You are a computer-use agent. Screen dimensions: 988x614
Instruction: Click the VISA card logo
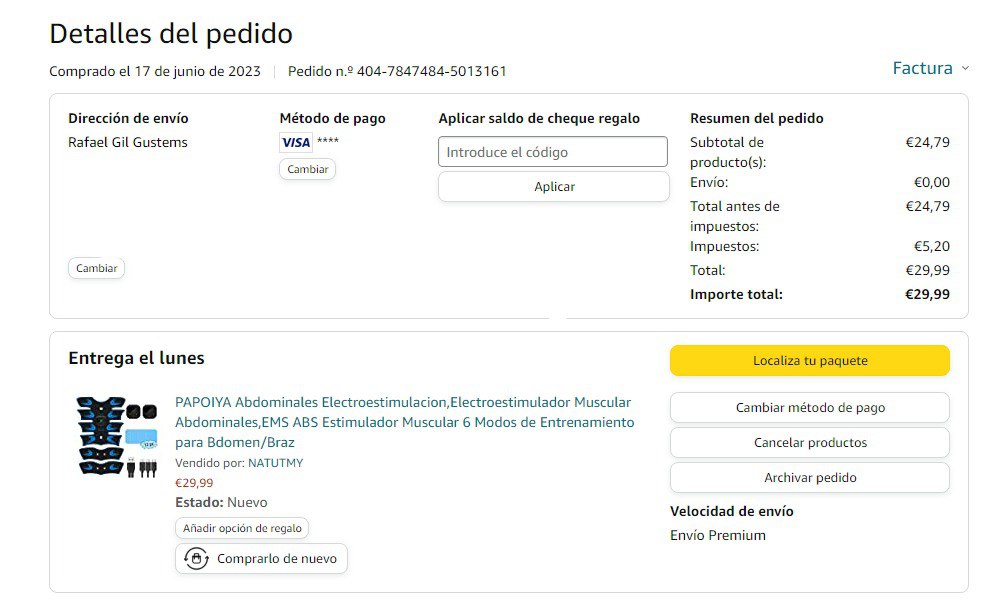[x=296, y=142]
